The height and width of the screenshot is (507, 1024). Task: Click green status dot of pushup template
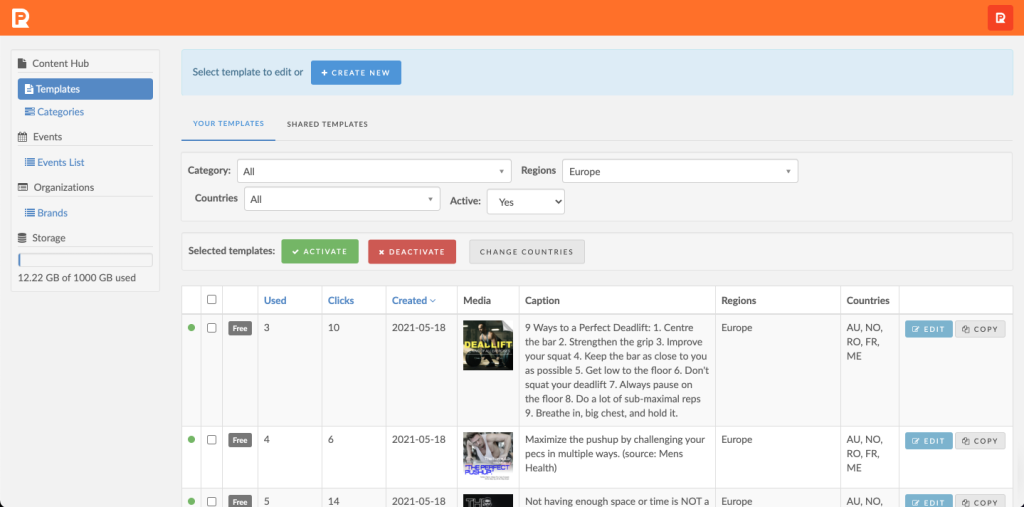coord(191,440)
